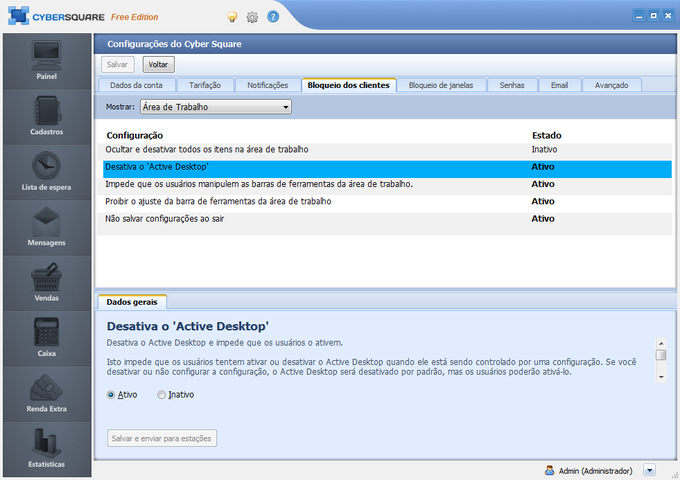
Task: Click description scrollbar down arrow
Action: (x=661, y=377)
